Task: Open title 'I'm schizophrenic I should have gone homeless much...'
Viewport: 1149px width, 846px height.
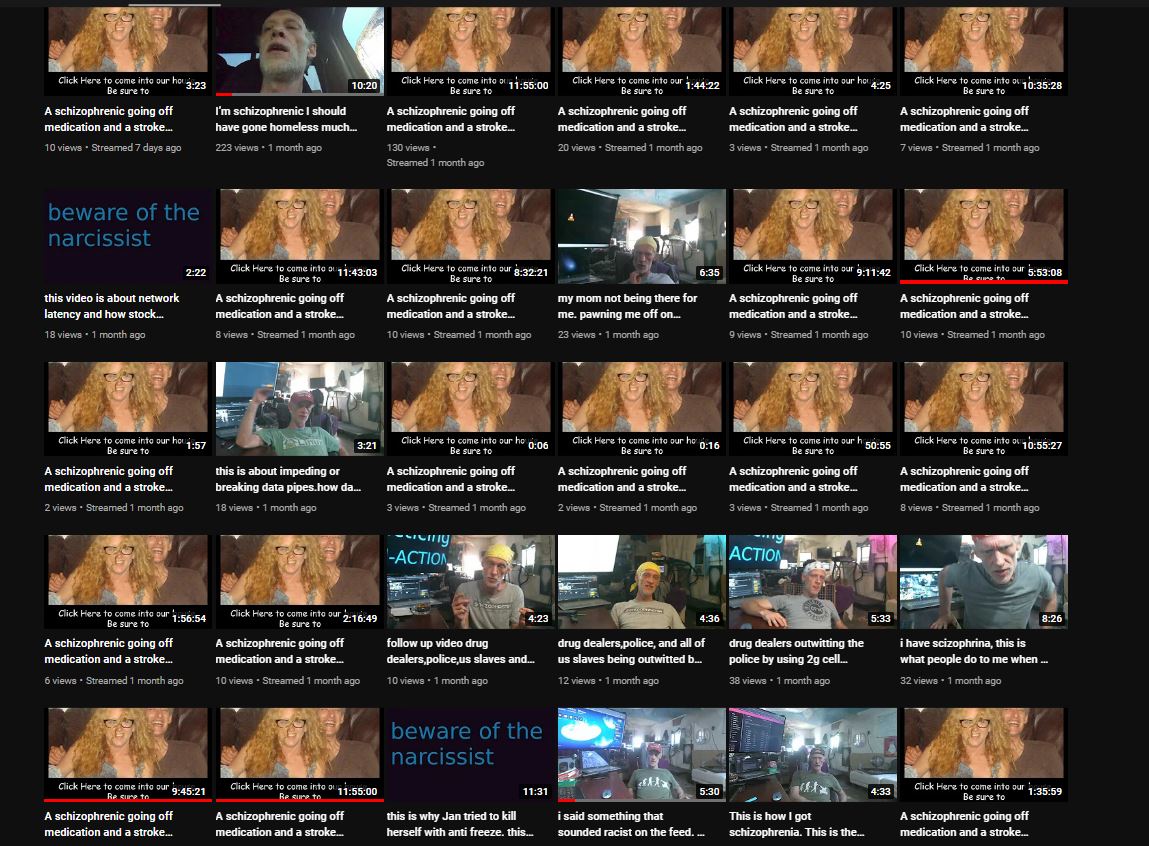Action: [287, 119]
